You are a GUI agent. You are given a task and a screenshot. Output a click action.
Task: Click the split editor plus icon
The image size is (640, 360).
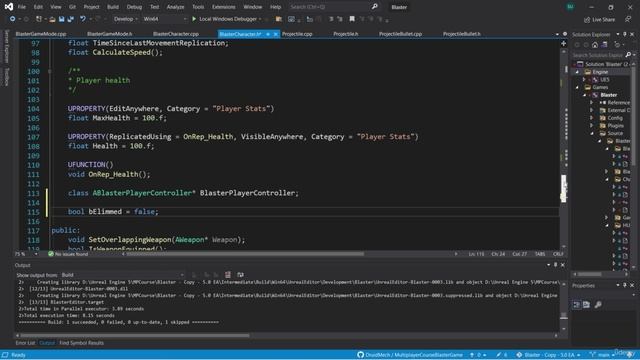coord(563,43)
